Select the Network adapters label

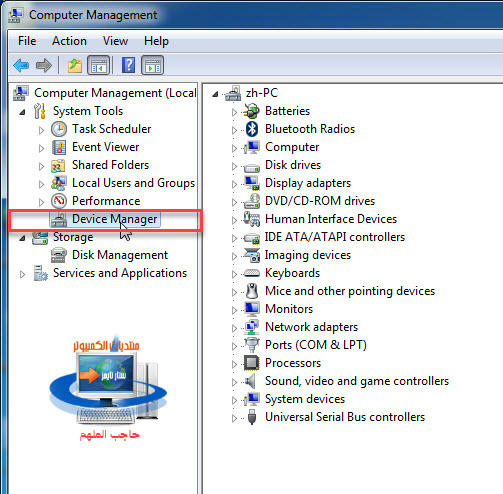point(311,327)
